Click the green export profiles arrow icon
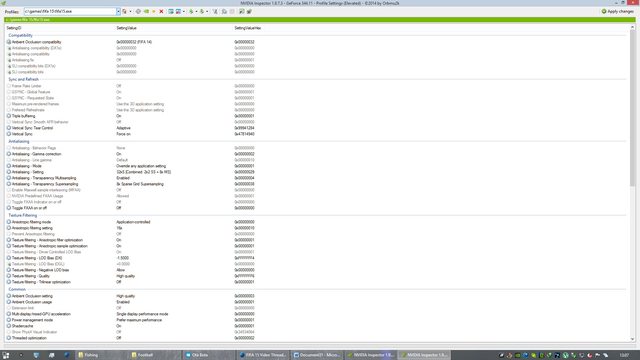 pos(191,11)
